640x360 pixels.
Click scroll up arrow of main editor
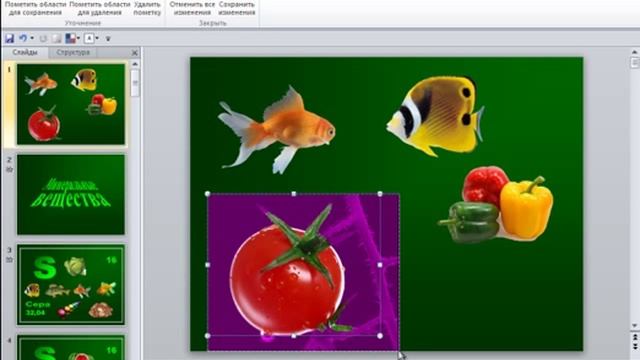coord(634,52)
